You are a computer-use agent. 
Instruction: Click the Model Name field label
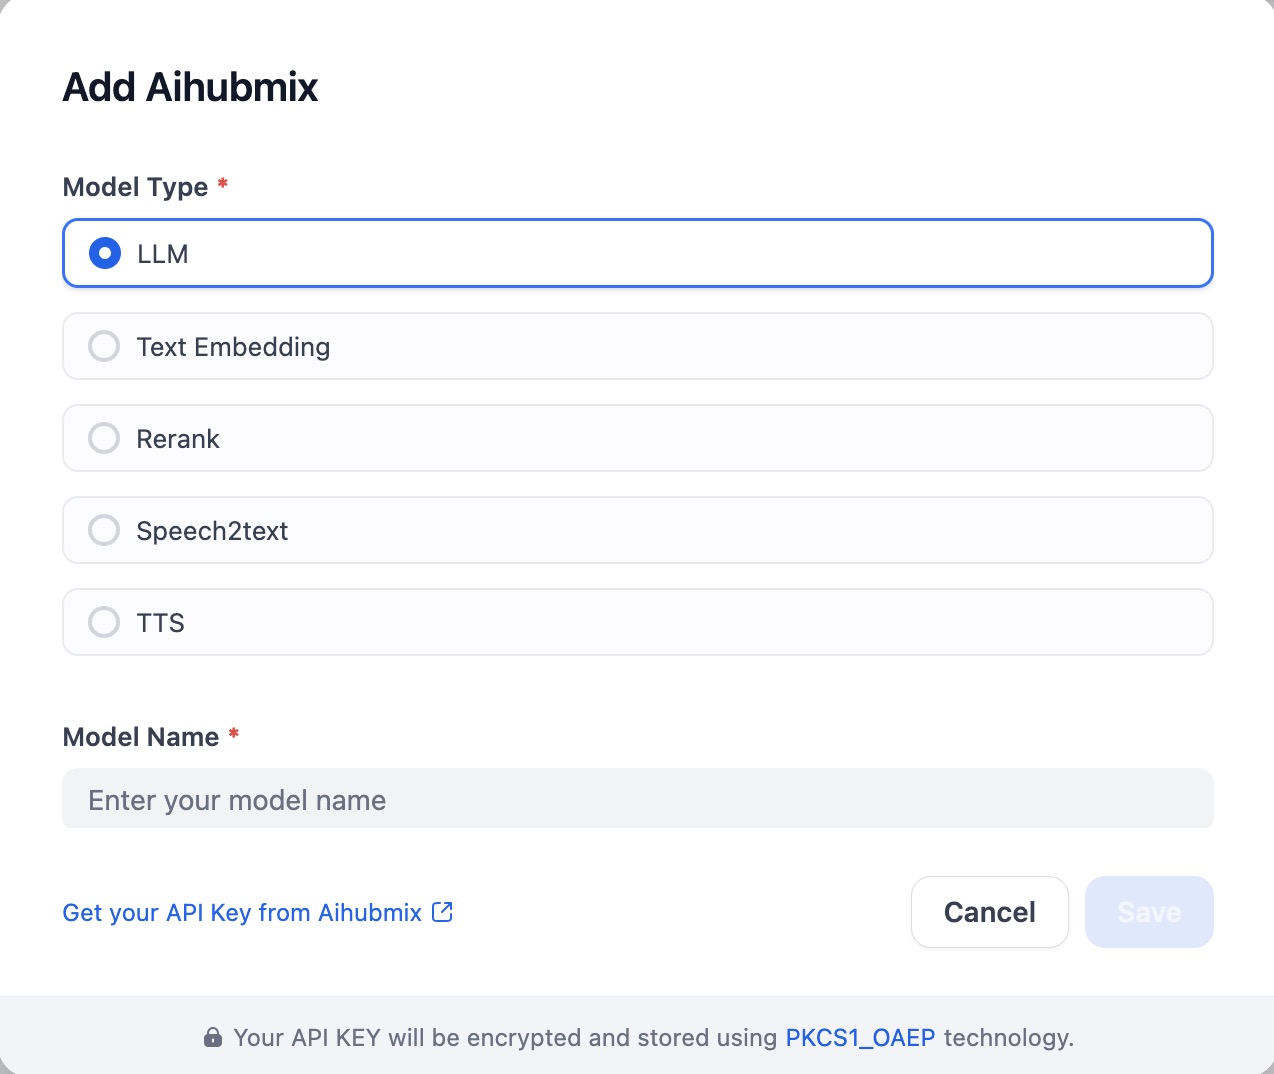(x=140, y=737)
